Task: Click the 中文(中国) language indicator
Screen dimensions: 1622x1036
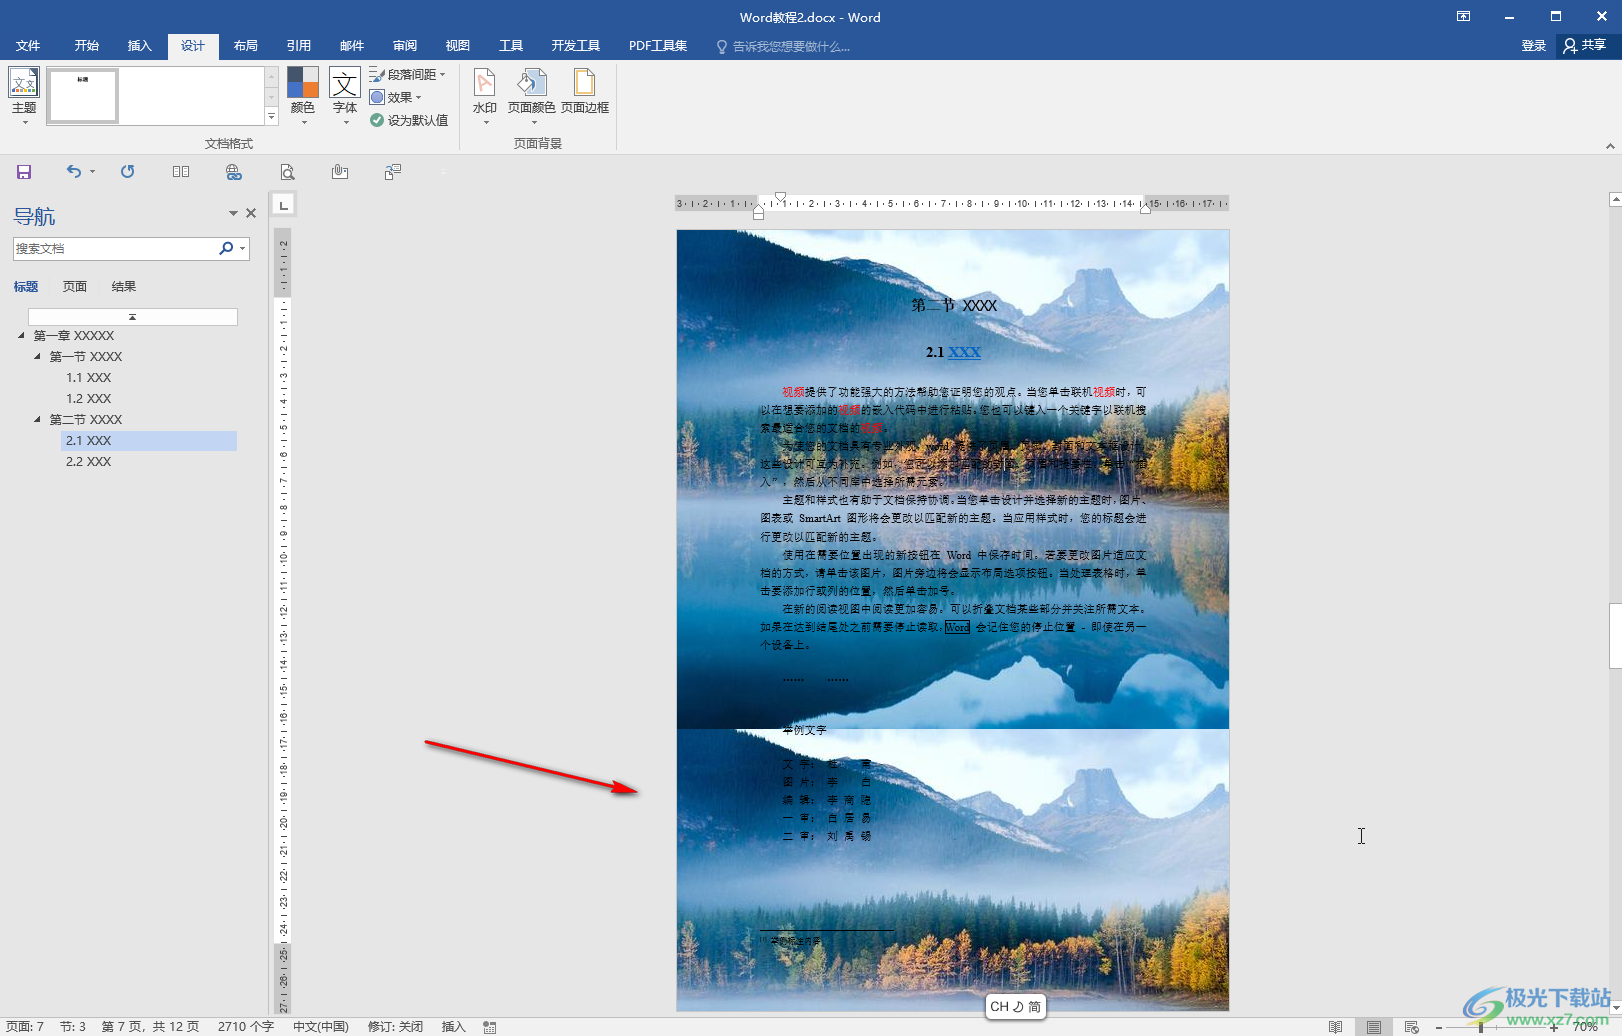Action: point(321,1026)
